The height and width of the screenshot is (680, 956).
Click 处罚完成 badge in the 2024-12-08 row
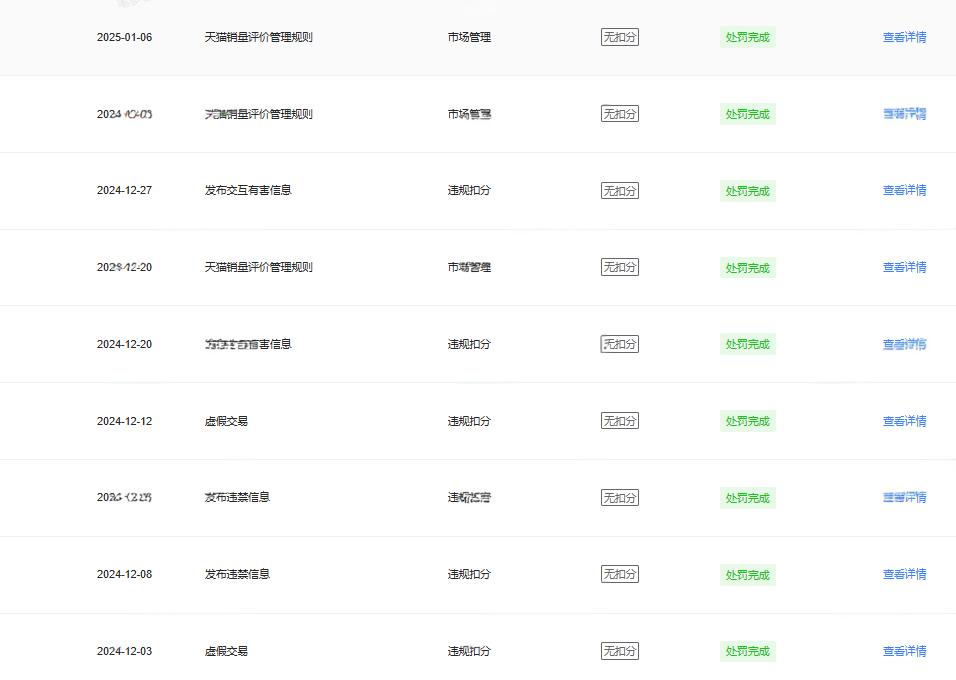click(747, 574)
